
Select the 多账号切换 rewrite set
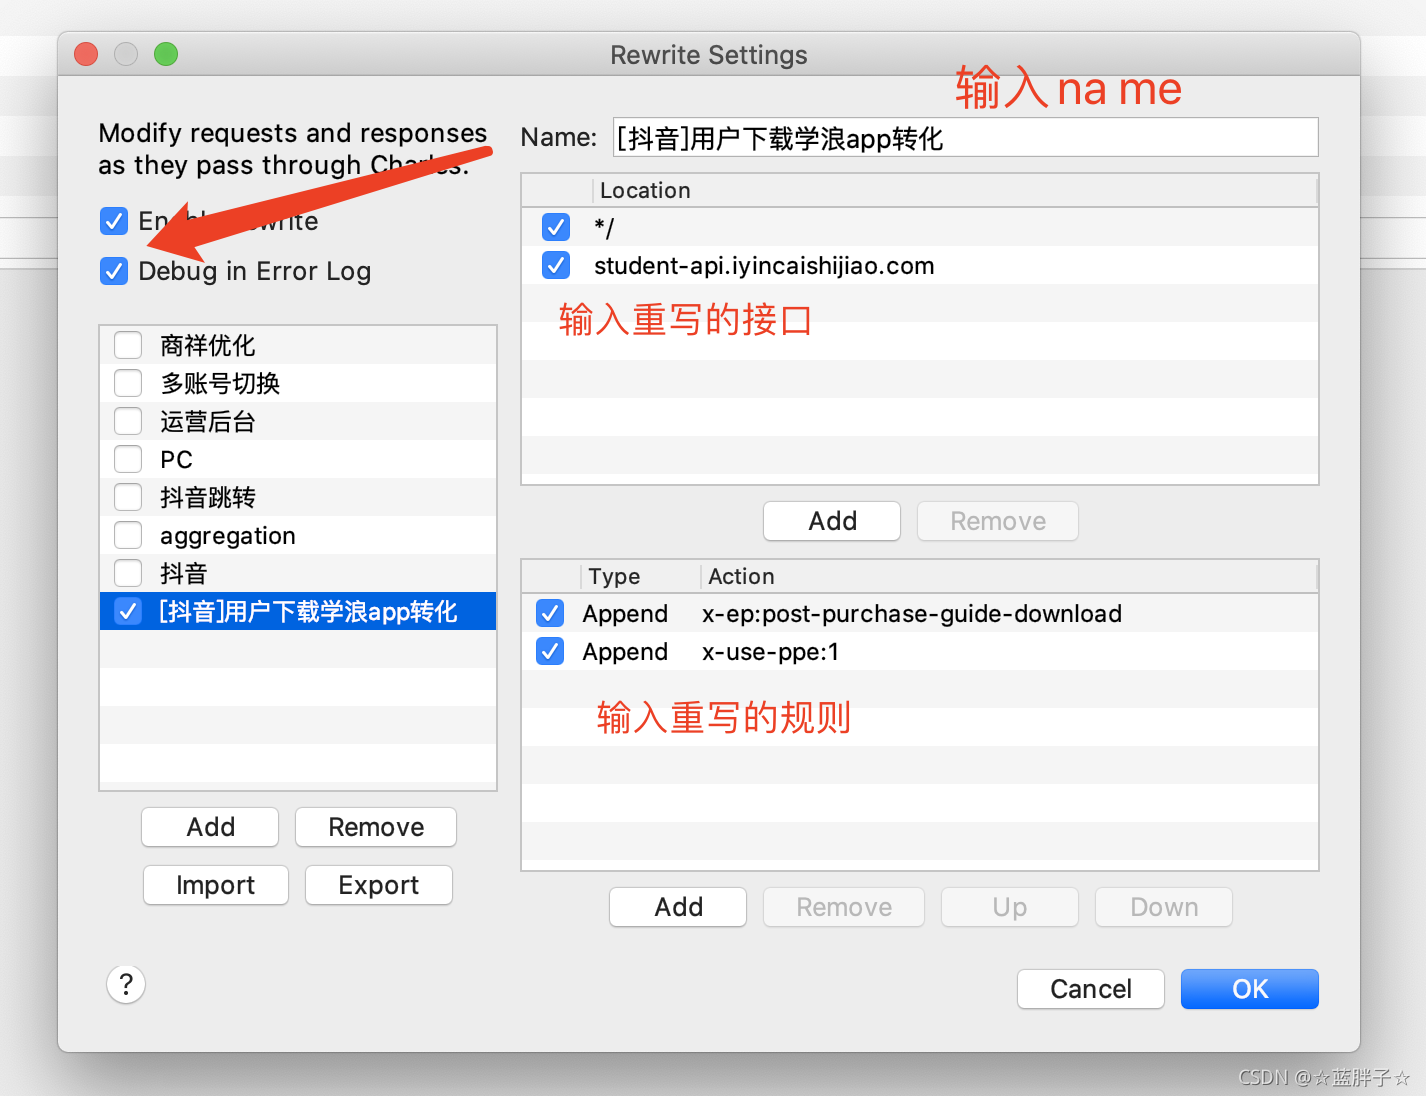pyautogui.click(x=298, y=383)
